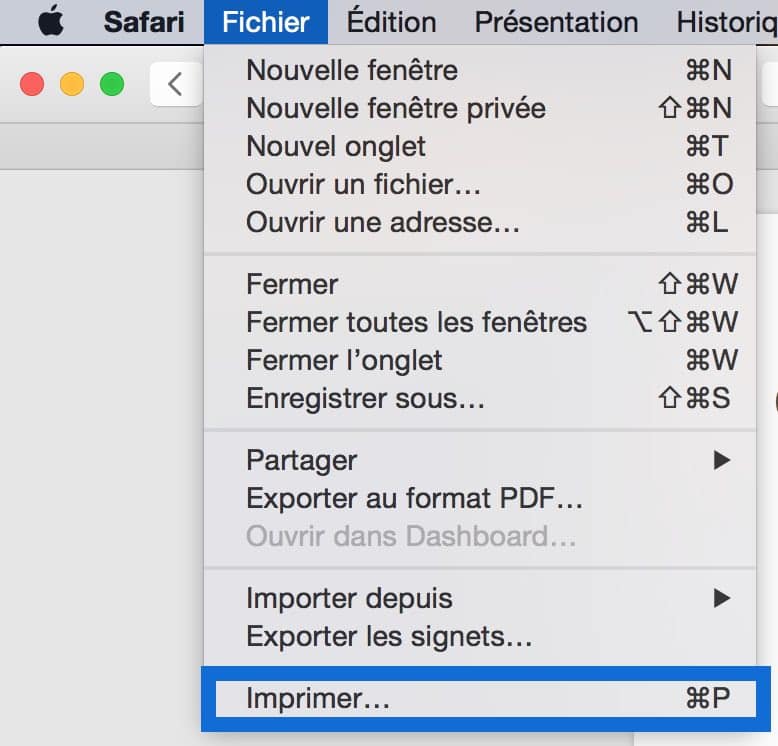Select Nouvel onglet
The height and width of the screenshot is (746, 778).
[480, 146]
